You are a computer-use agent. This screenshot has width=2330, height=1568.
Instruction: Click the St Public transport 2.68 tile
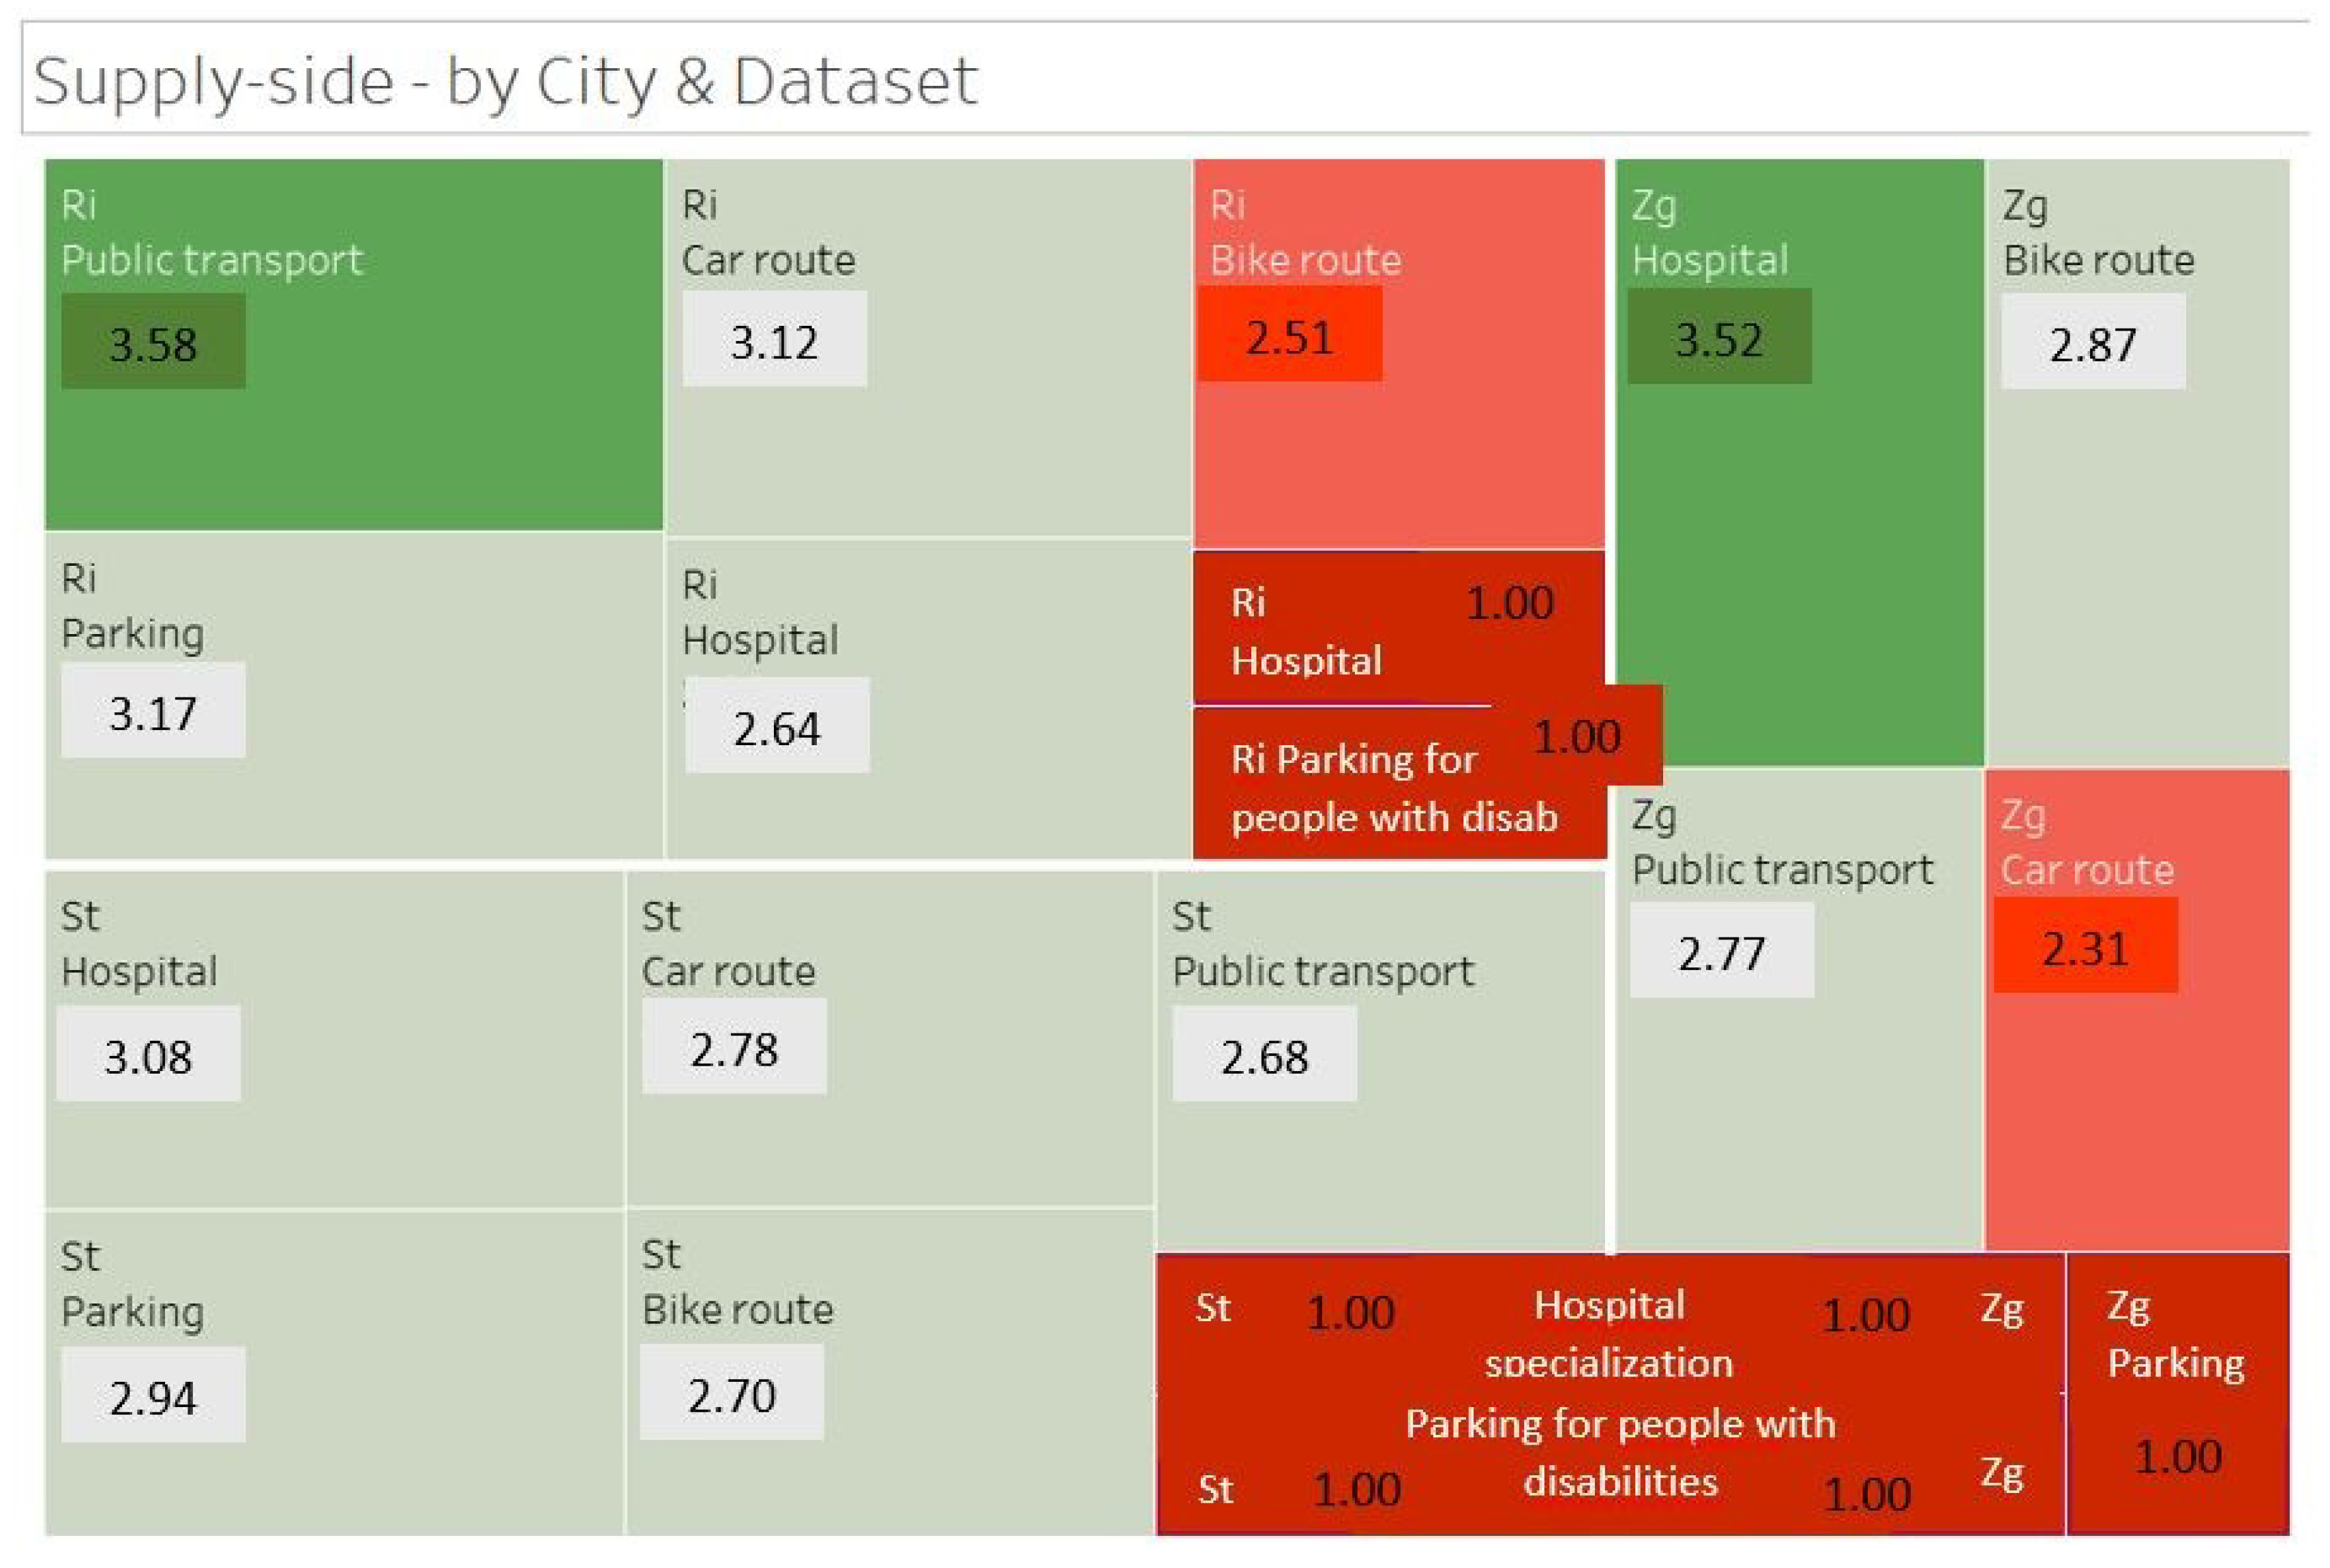(1380, 1061)
